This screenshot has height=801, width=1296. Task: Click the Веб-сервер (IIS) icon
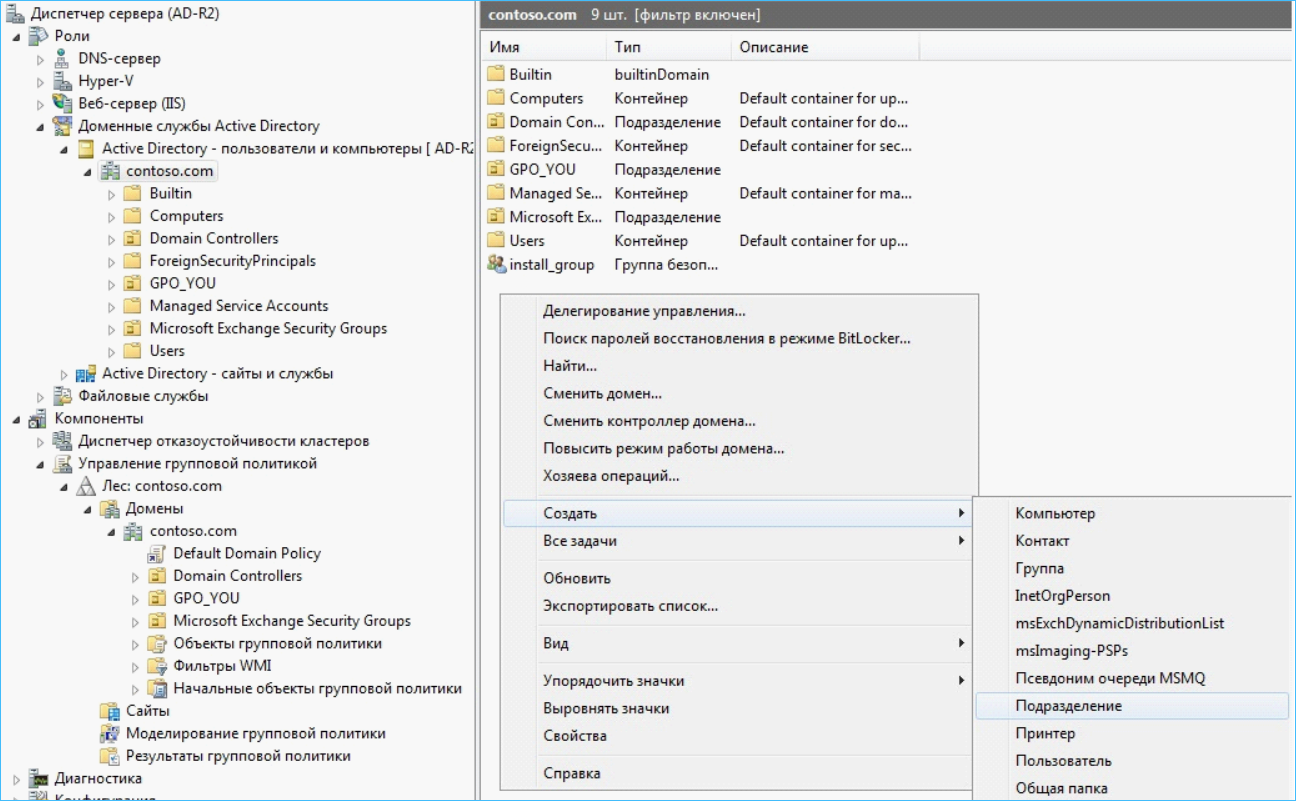pos(62,103)
